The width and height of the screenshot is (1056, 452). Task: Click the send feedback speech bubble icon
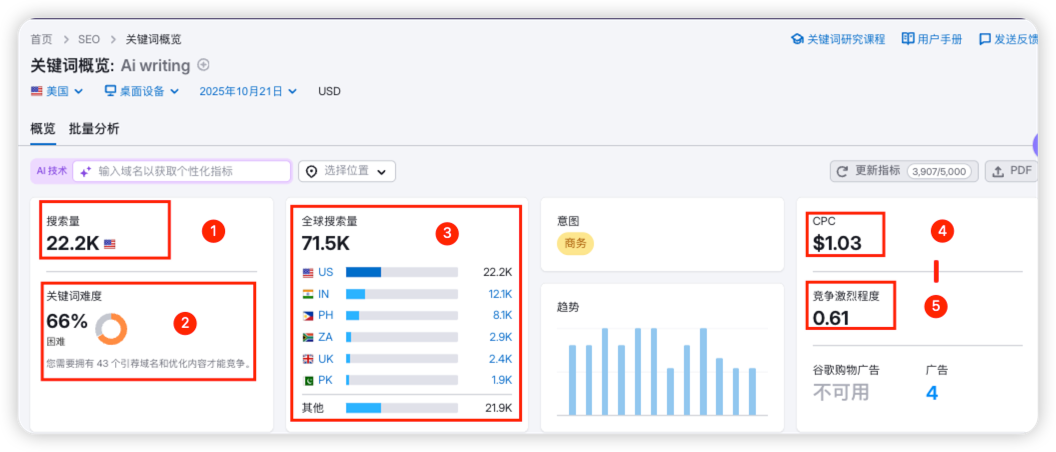click(x=985, y=40)
